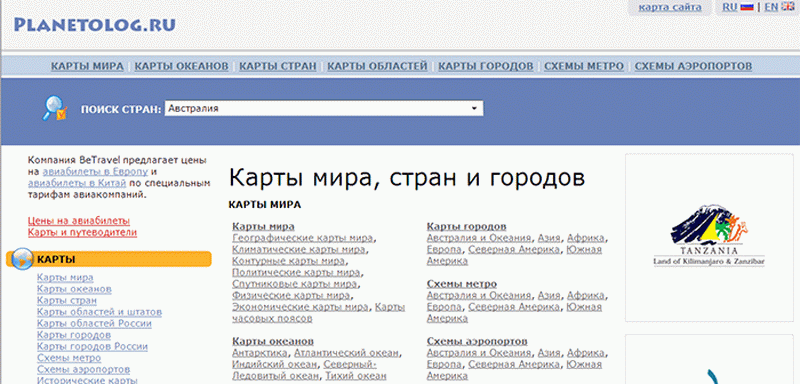Open Северная Америка under Карты городов

pyautogui.click(x=514, y=249)
